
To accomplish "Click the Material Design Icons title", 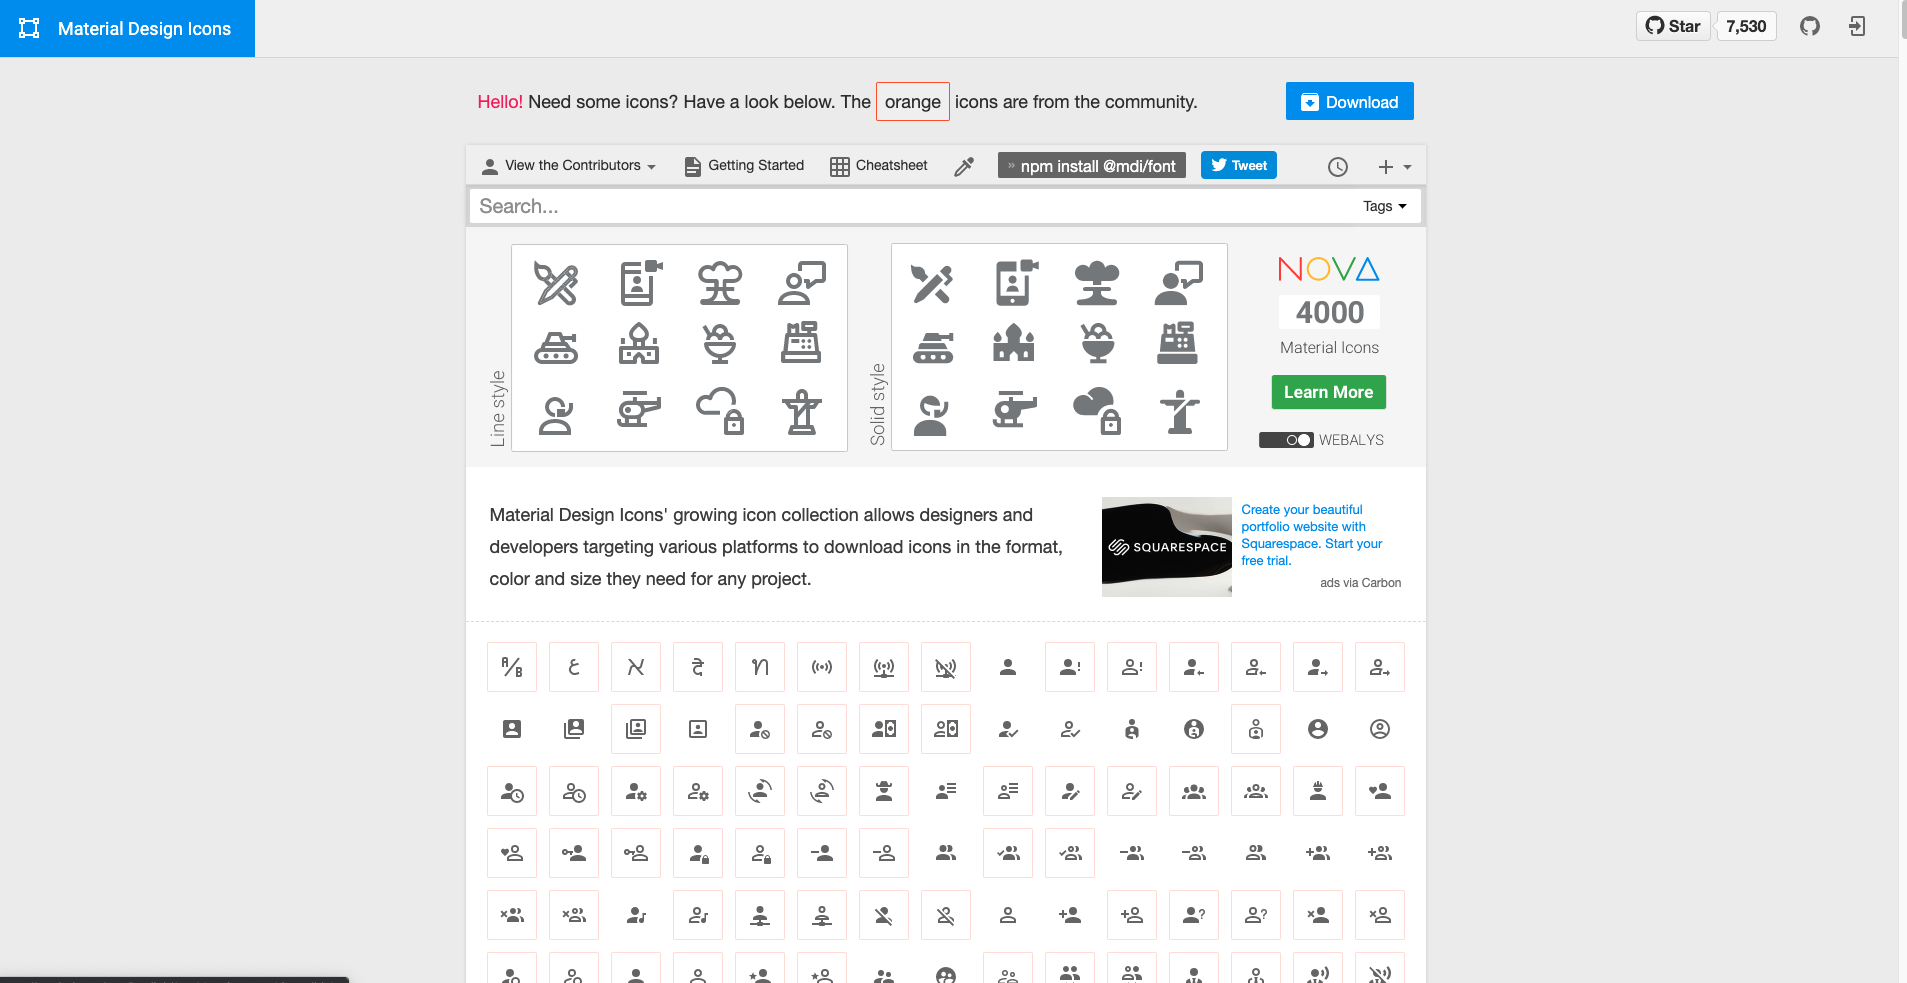I will pos(144,29).
